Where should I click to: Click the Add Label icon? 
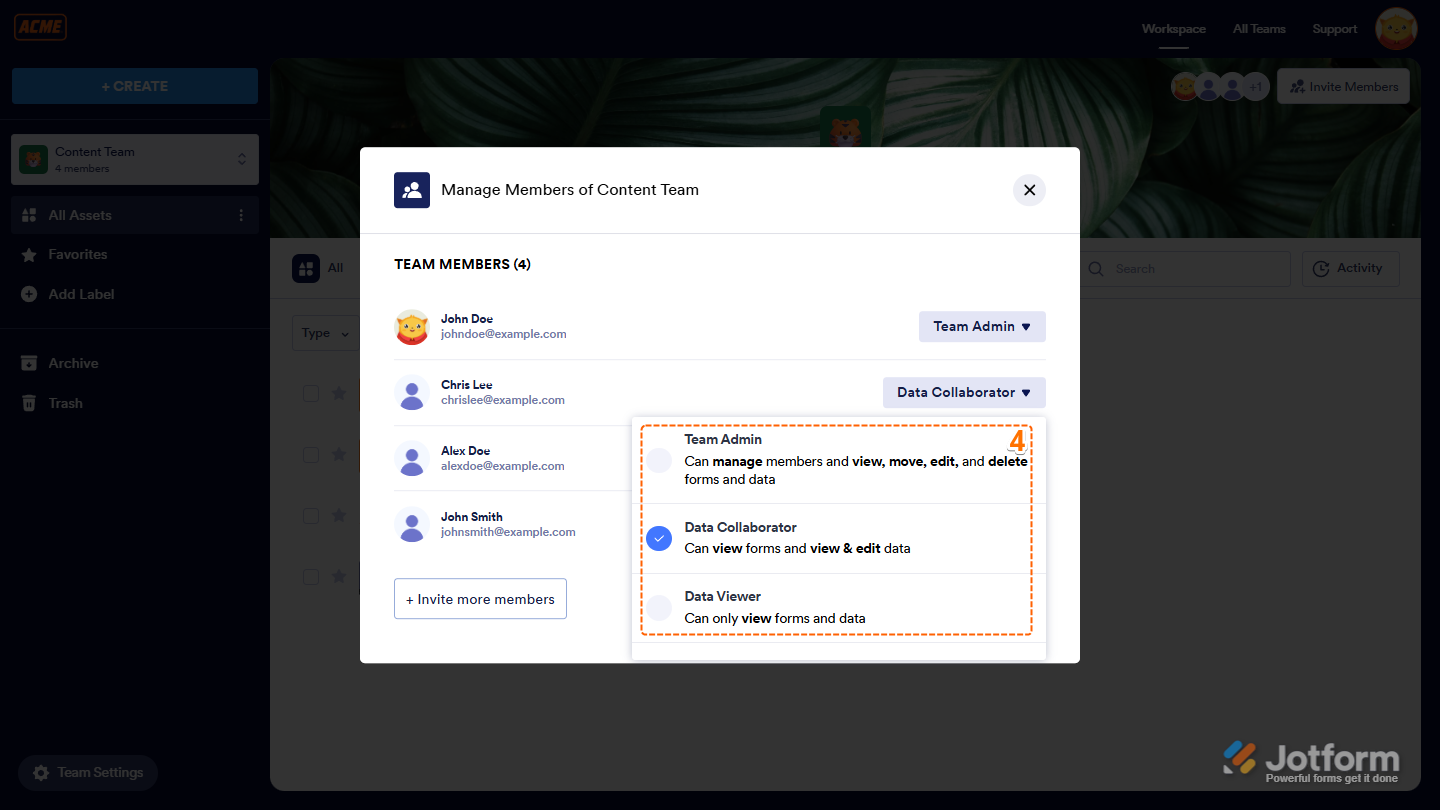pos(28,294)
